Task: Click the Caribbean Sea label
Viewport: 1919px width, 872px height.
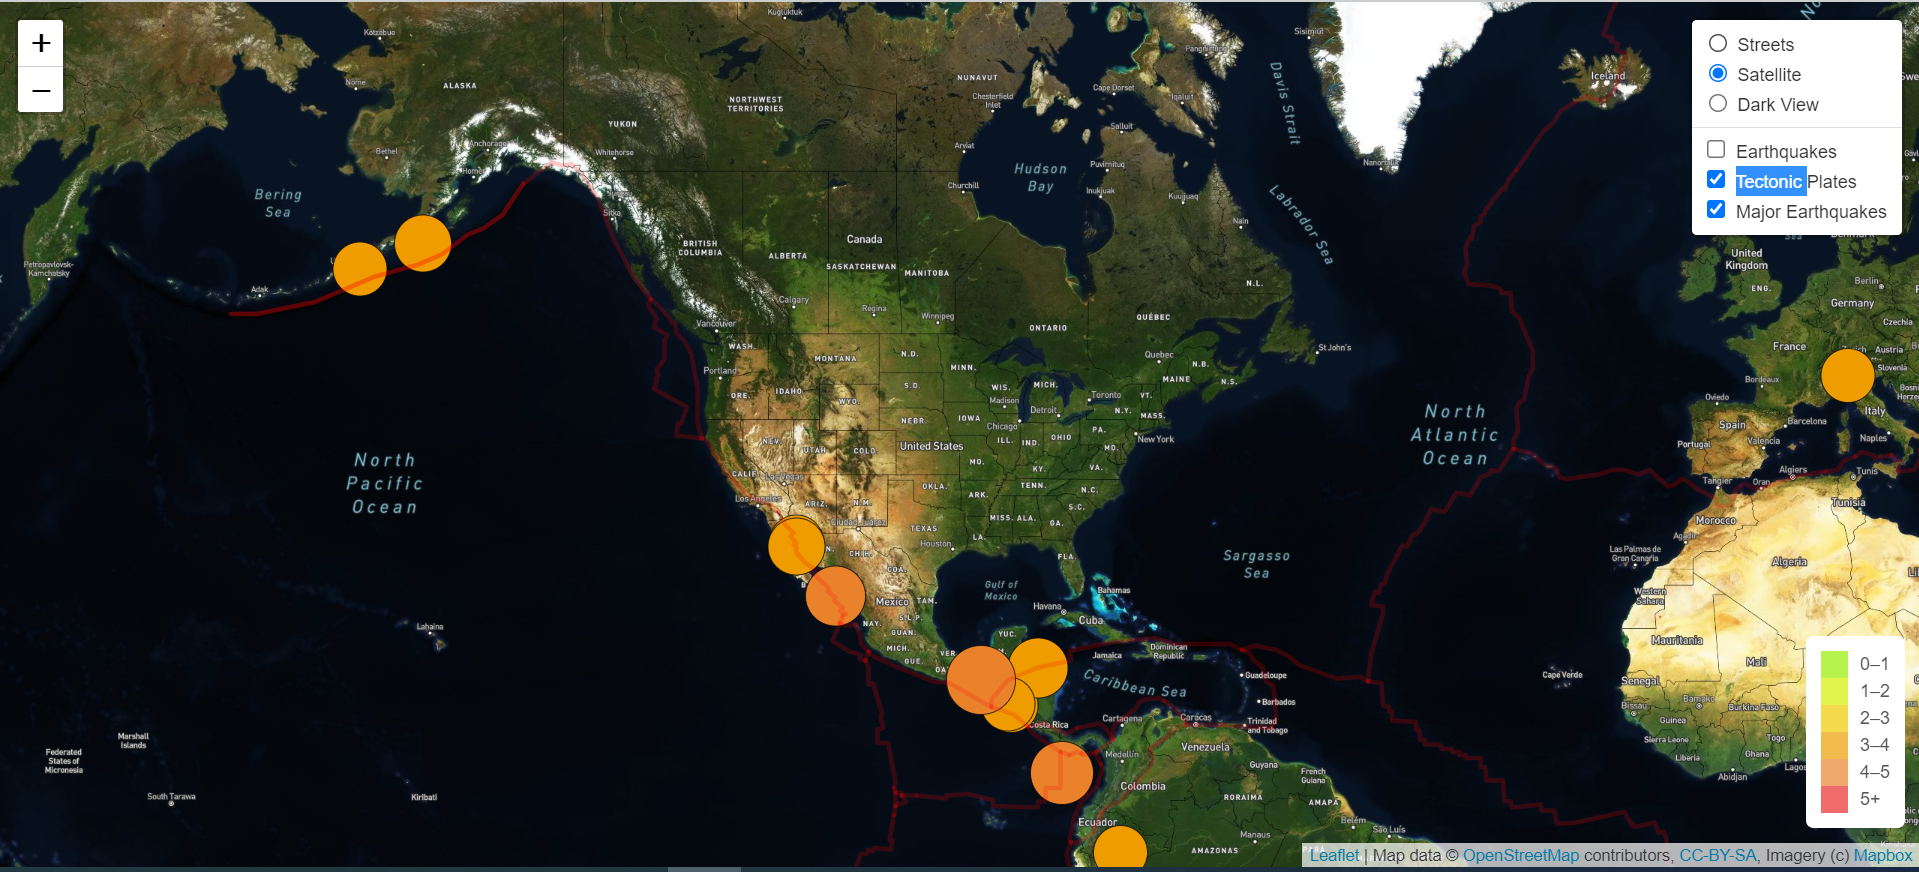Action: click(x=1135, y=684)
